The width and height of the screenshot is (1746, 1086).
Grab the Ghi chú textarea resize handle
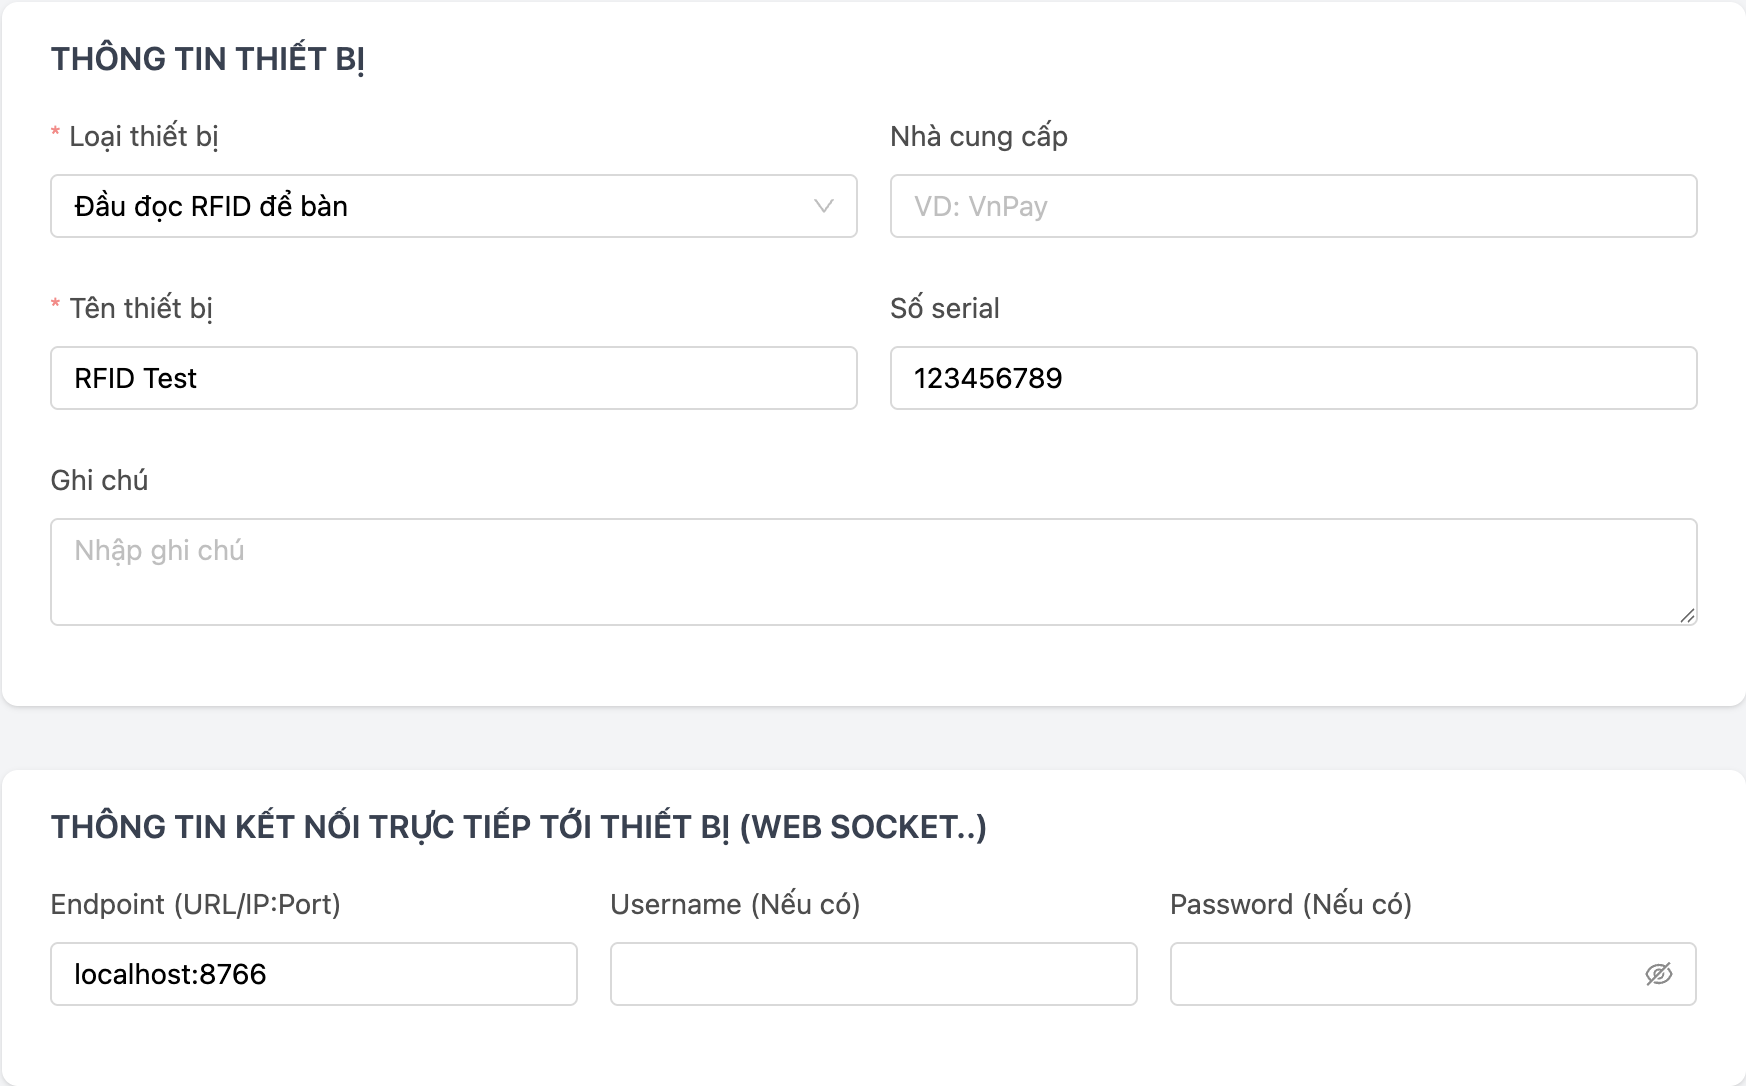click(1687, 615)
